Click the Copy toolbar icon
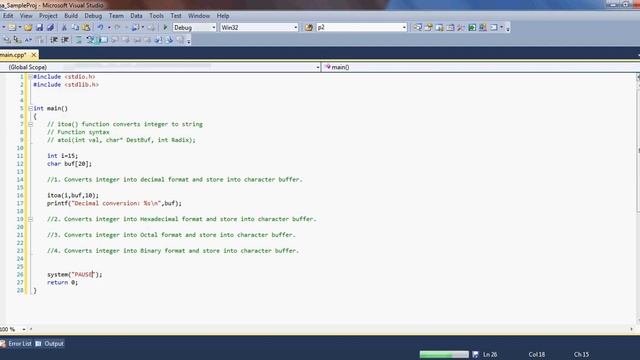Screen dimensions: 640x360 pos(75,27)
